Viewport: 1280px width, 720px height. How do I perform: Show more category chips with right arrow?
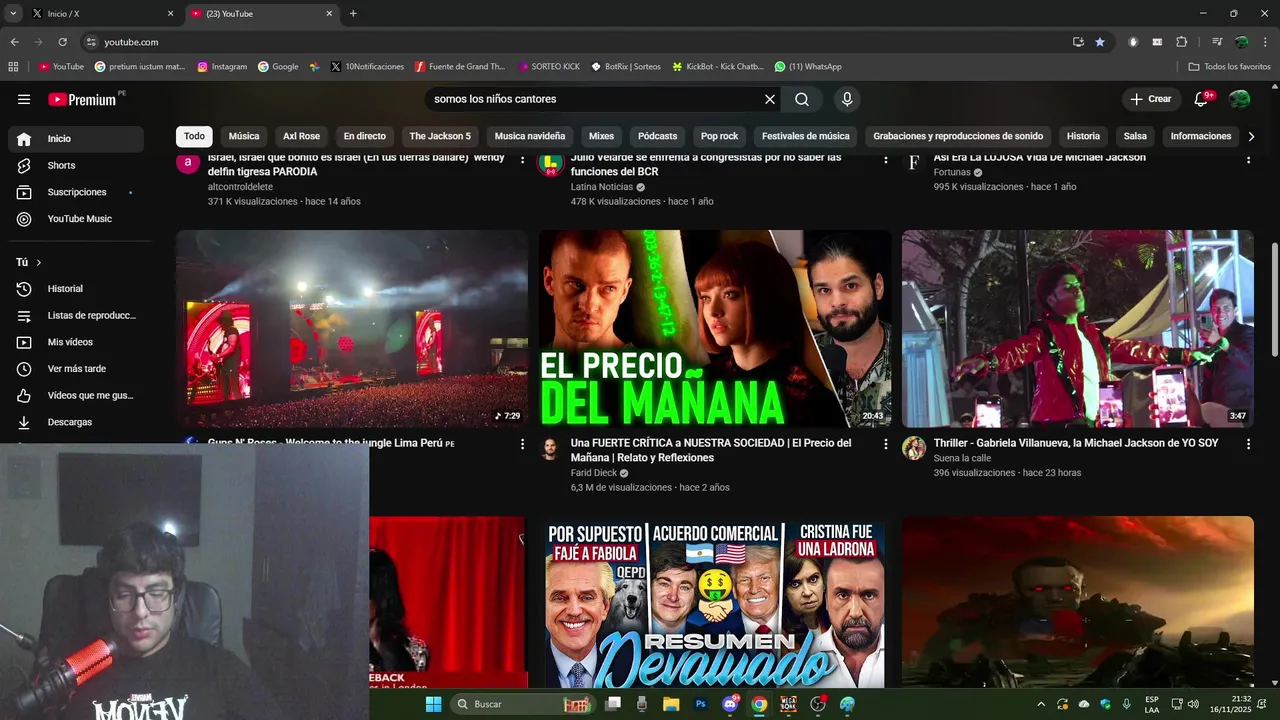(x=1251, y=136)
